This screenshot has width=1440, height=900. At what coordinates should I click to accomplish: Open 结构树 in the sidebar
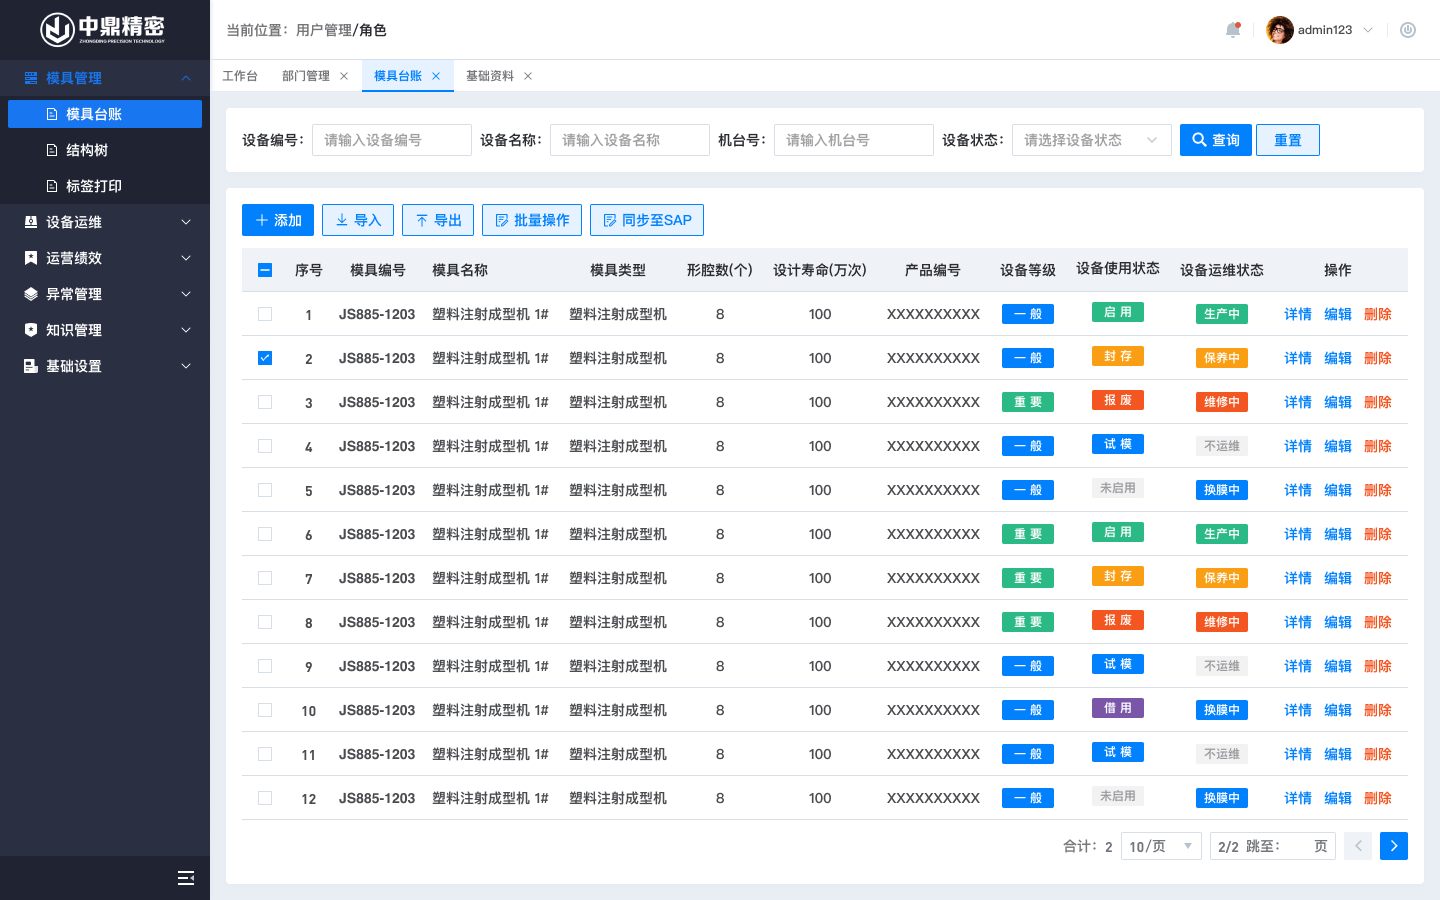tap(87, 150)
